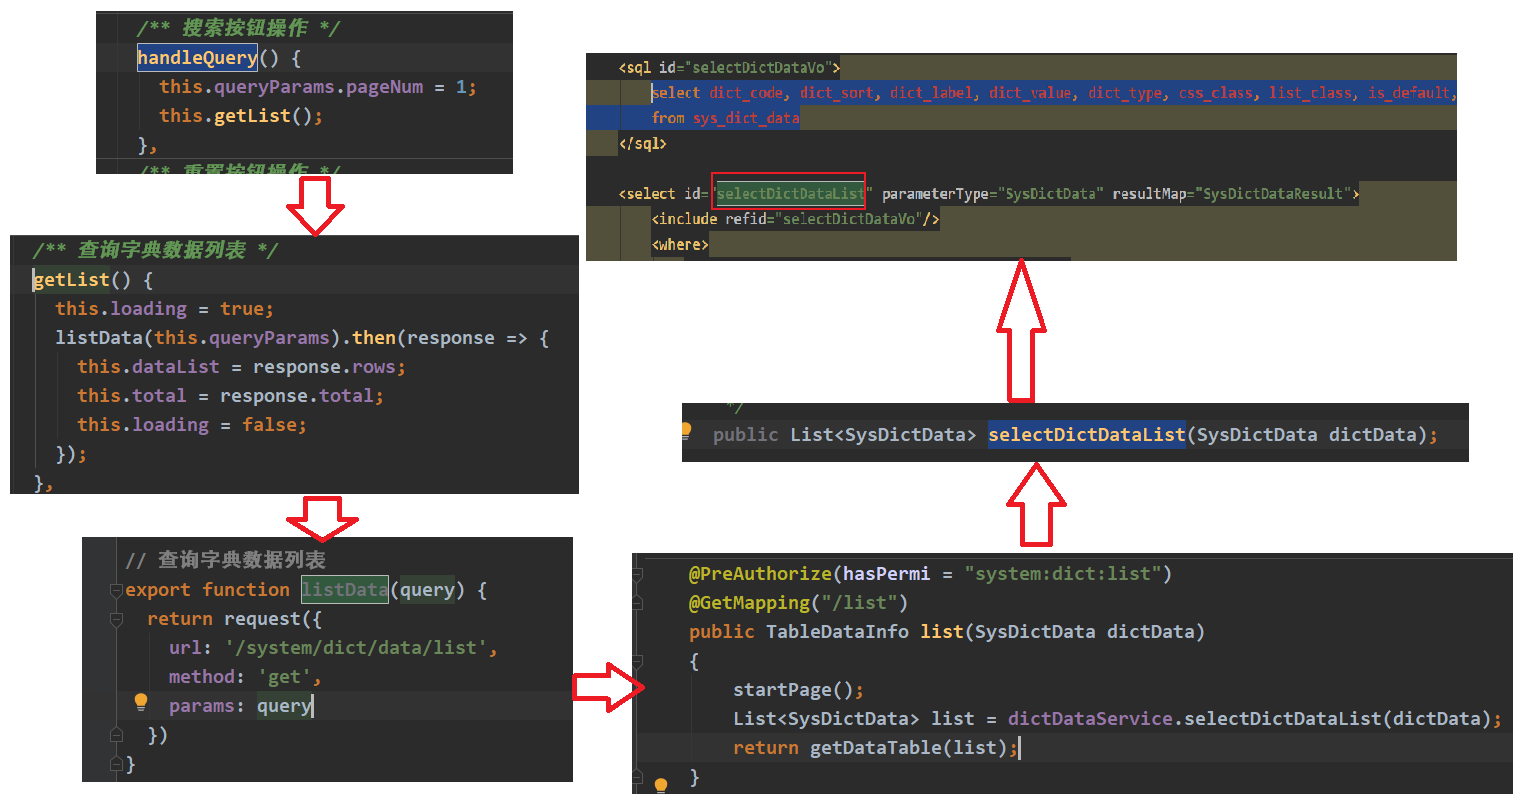Click the lightbulb beside 'params: query'

click(x=141, y=702)
